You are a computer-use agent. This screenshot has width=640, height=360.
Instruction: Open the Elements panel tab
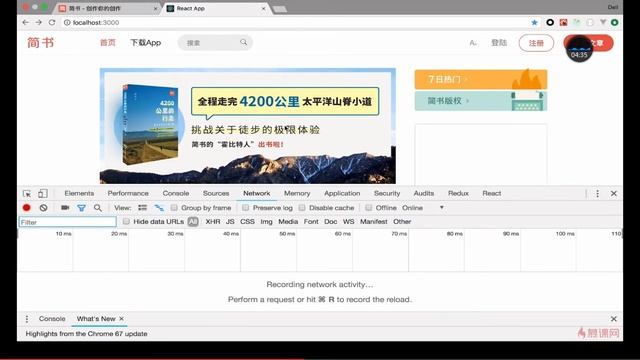pos(79,193)
